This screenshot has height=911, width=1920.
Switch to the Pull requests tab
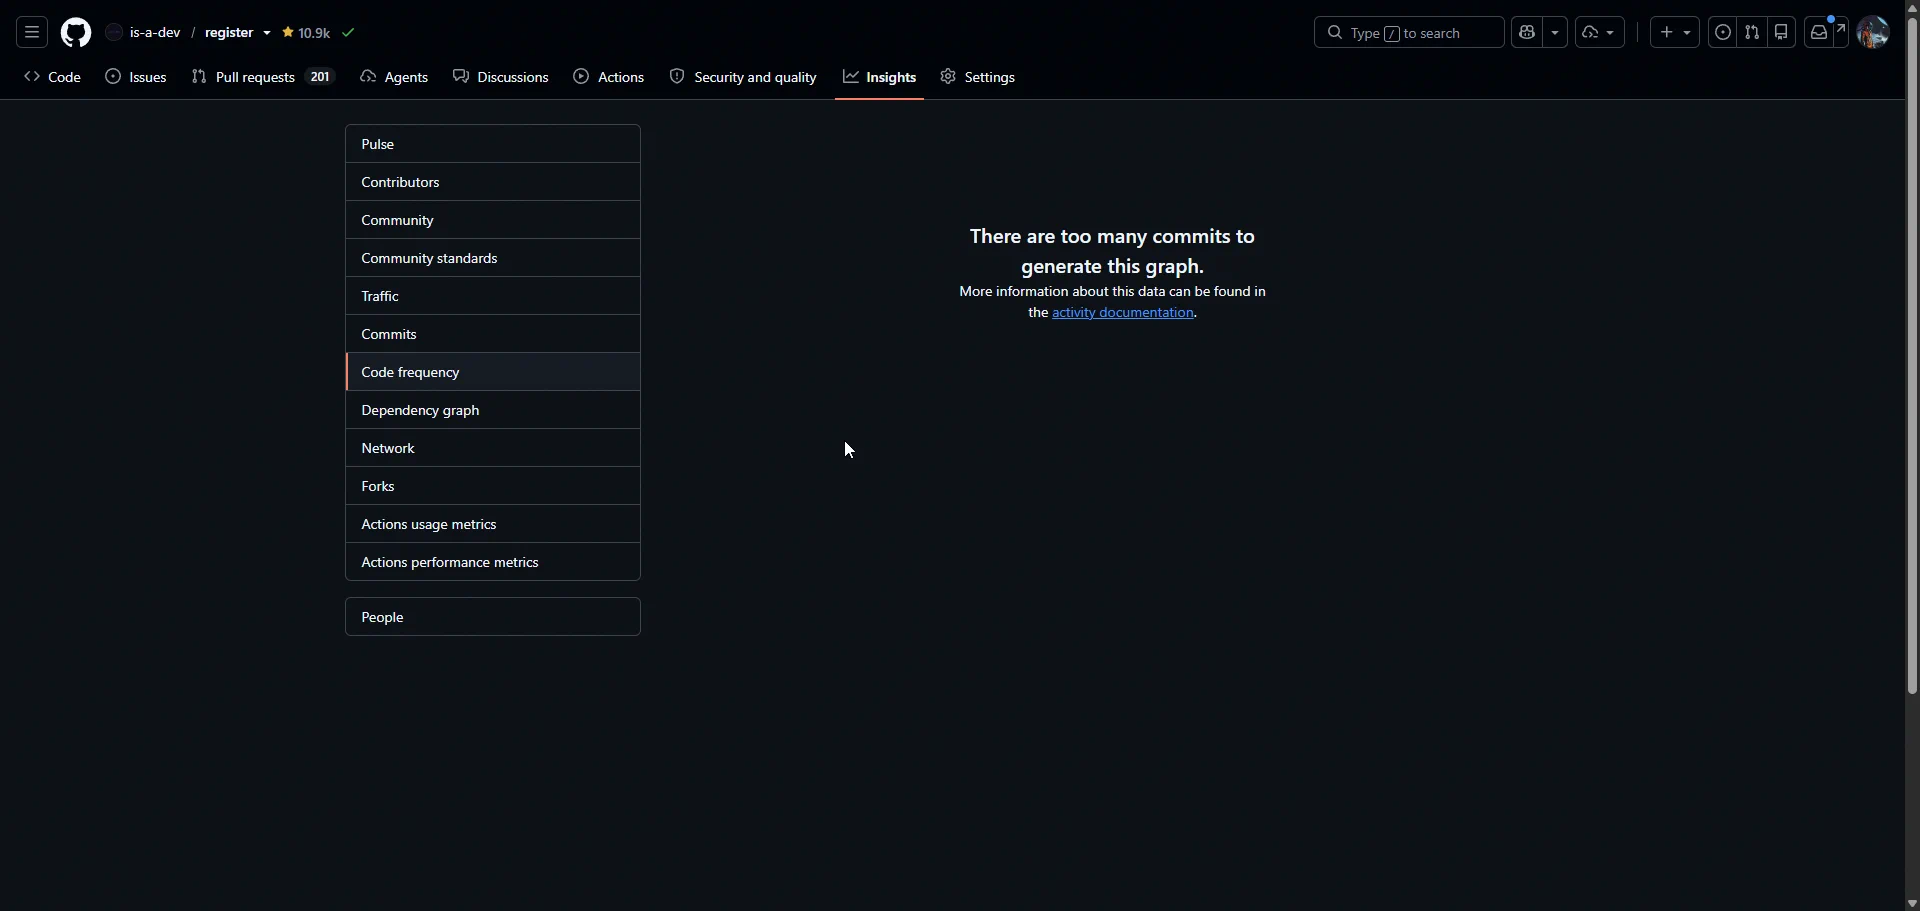point(263,77)
